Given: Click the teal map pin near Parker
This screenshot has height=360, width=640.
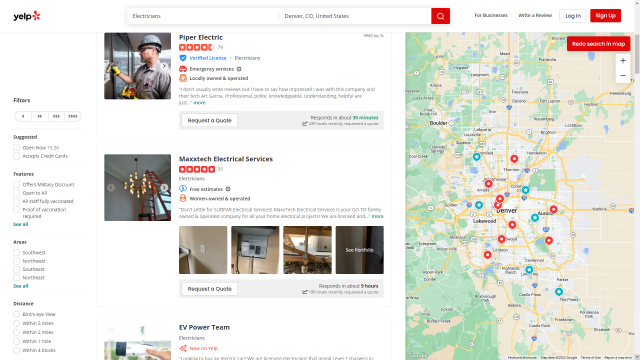Looking at the screenshot, I should click(559, 291).
